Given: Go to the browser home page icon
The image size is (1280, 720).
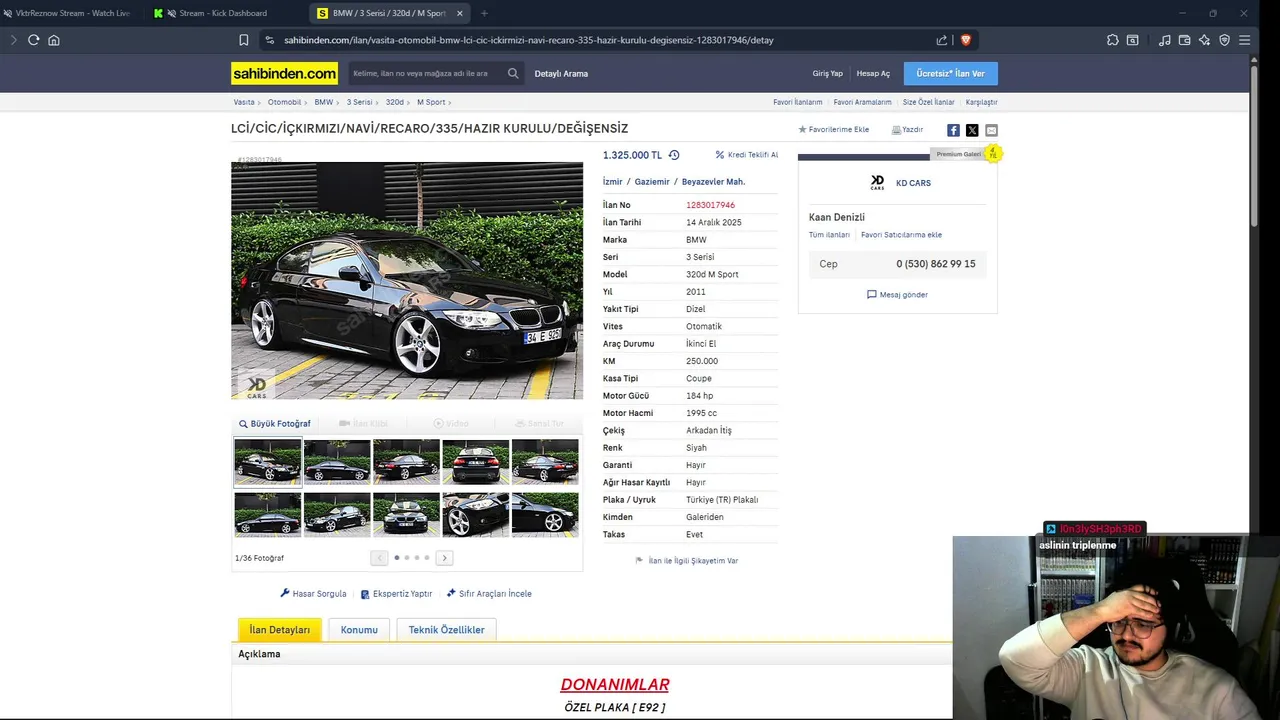Looking at the screenshot, I should [54, 40].
